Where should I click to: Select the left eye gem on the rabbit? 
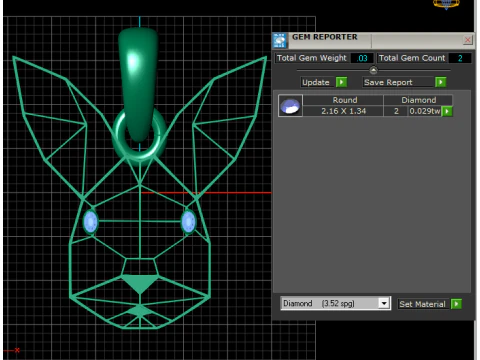coord(90,222)
